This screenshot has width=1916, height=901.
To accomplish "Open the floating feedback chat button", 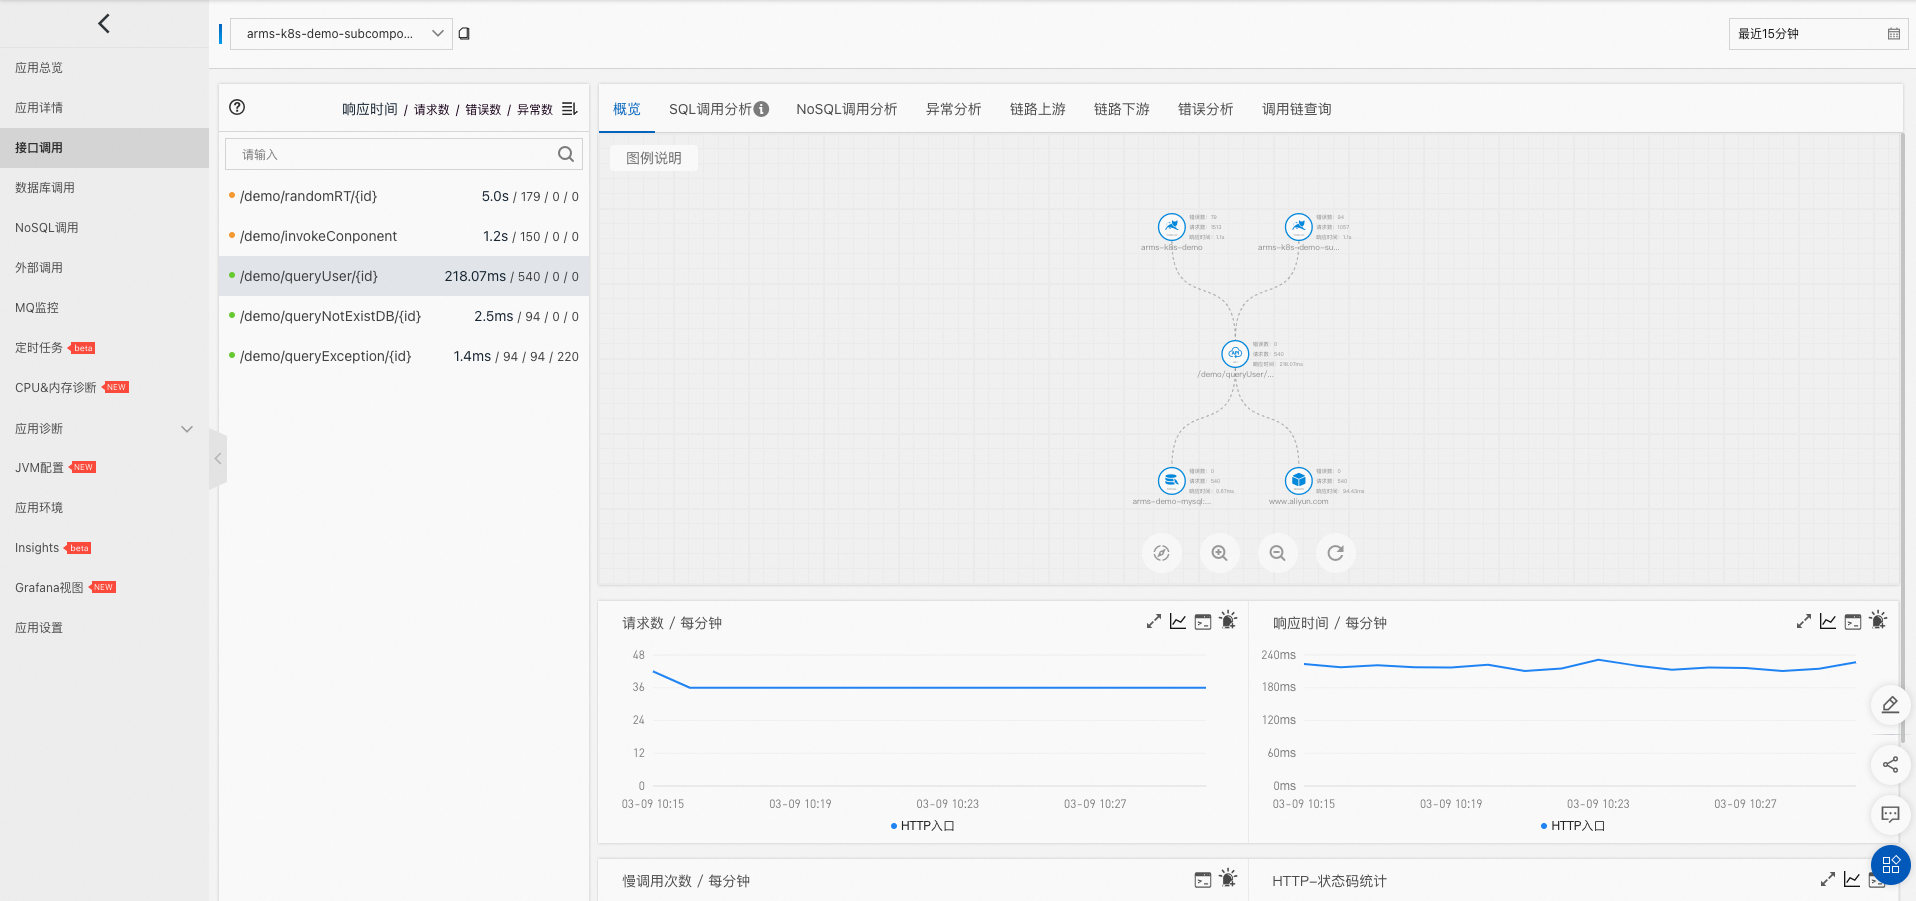I will (1890, 815).
